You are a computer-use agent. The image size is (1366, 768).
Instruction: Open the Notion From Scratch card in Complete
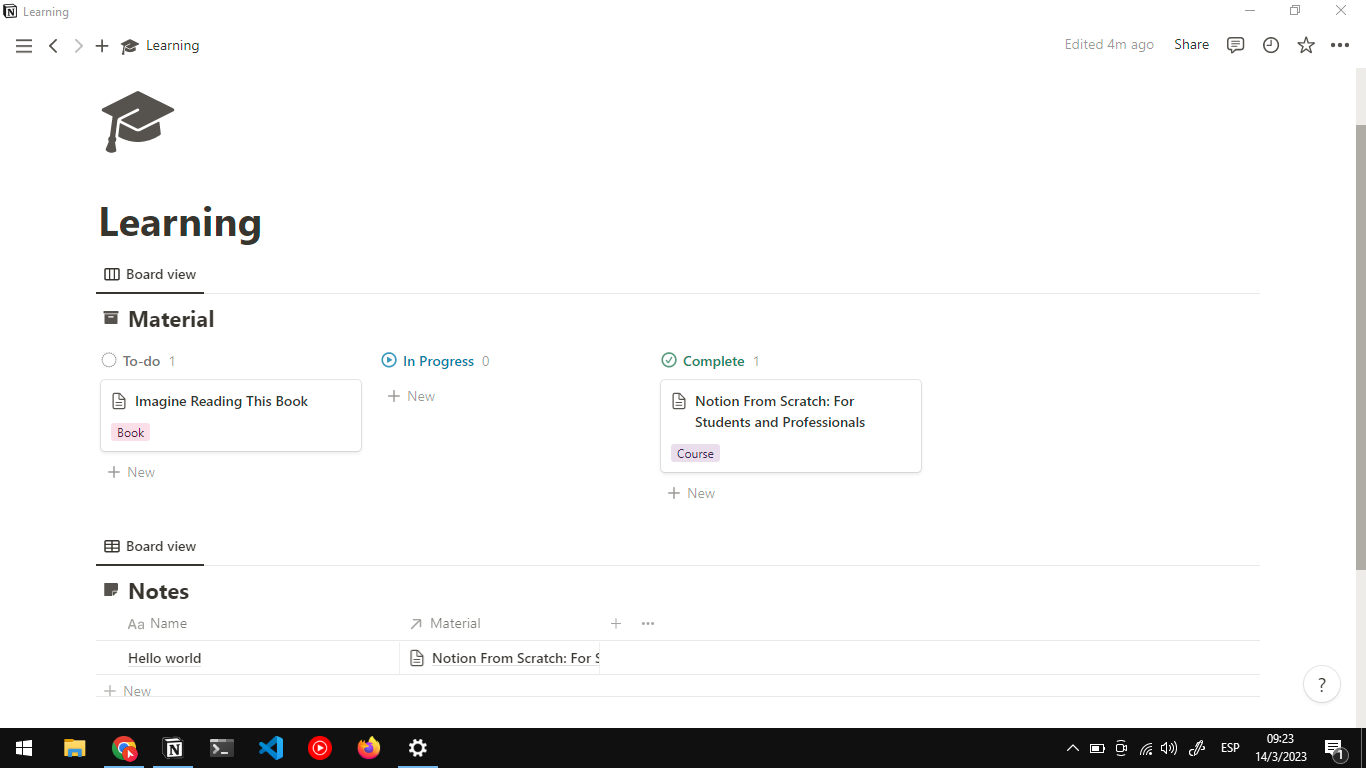click(x=791, y=426)
